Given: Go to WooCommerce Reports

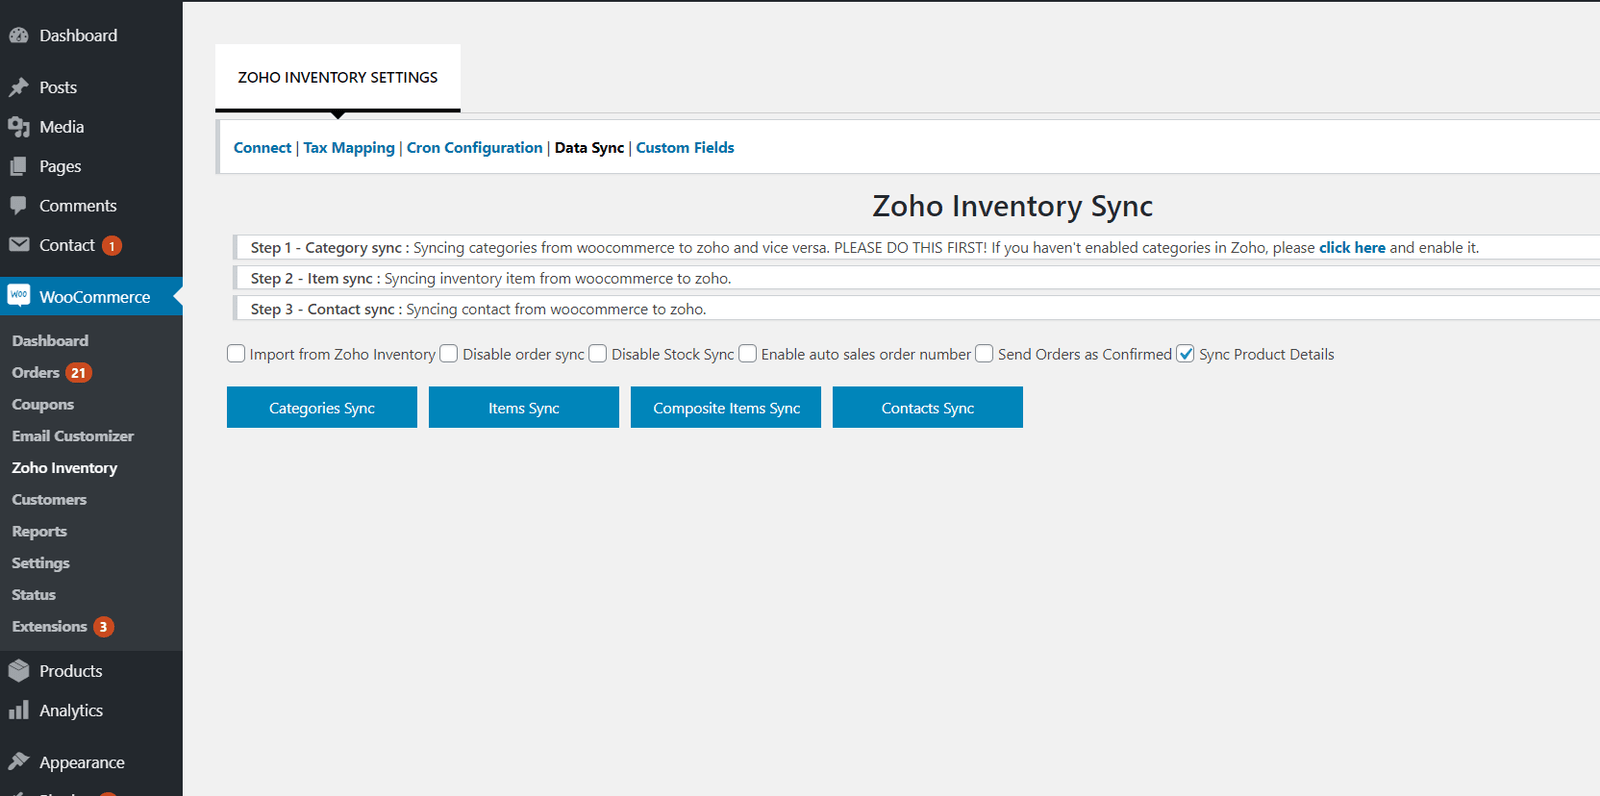Looking at the screenshot, I should 39,532.
